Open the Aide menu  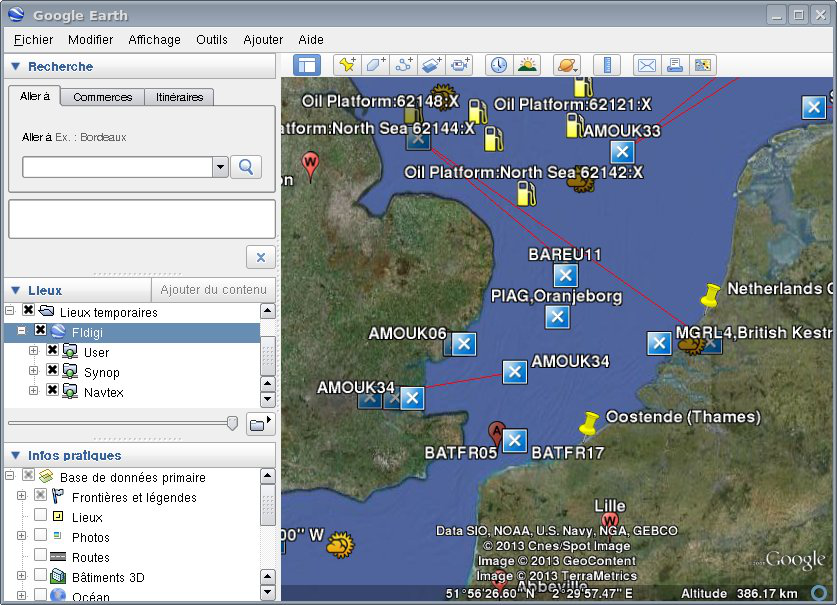tap(311, 40)
